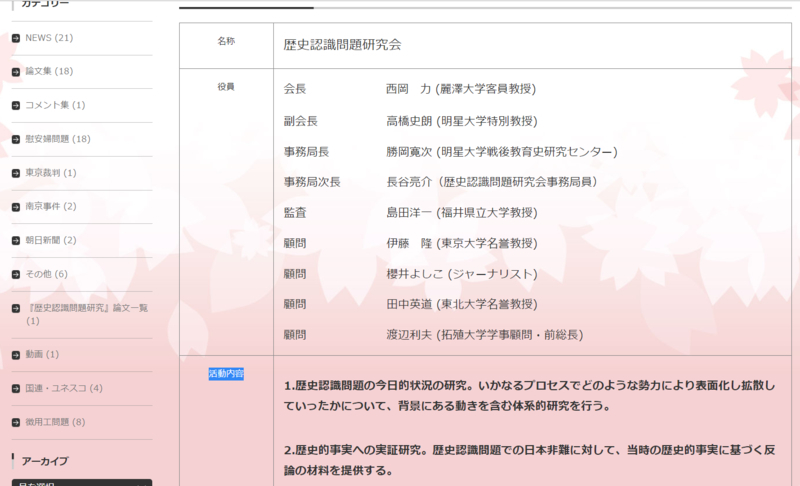
Task: Click the paragraph starting 2.歴史的事実への実証研究
Action: click(x=530, y=460)
